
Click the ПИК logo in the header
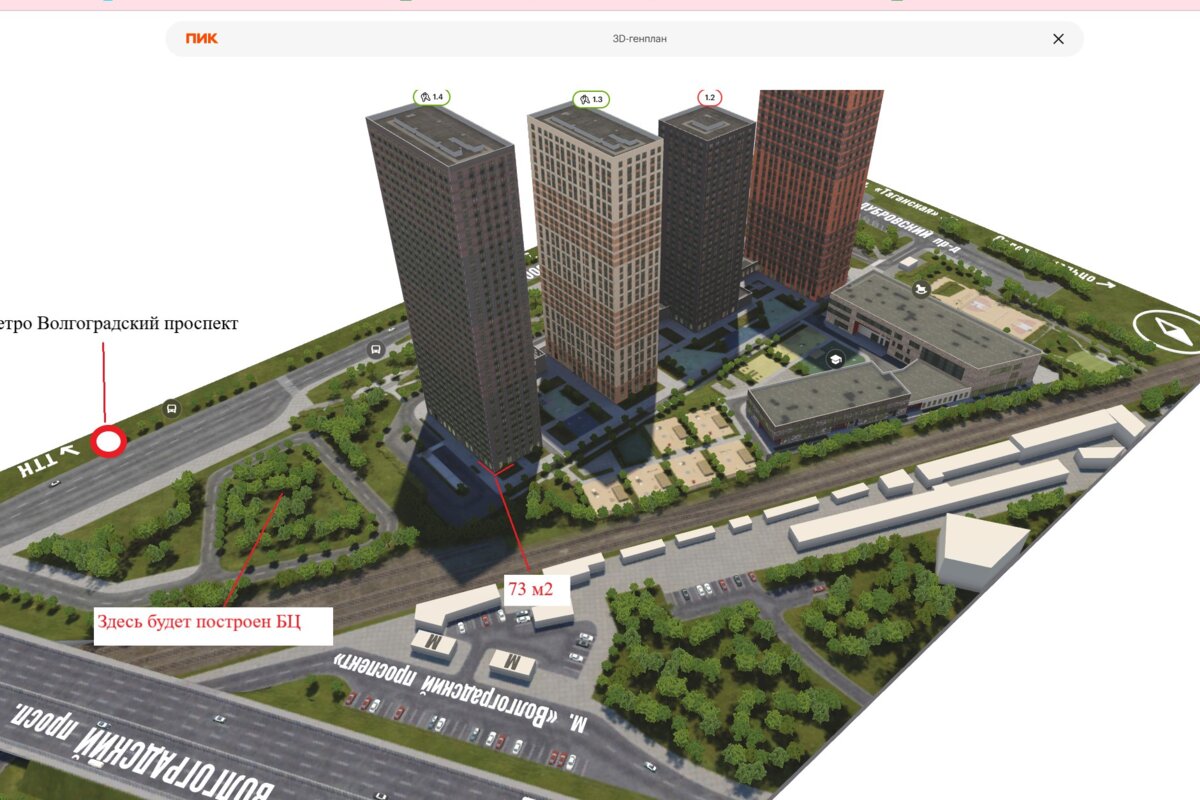pyautogui.click(x=201, y=39)
